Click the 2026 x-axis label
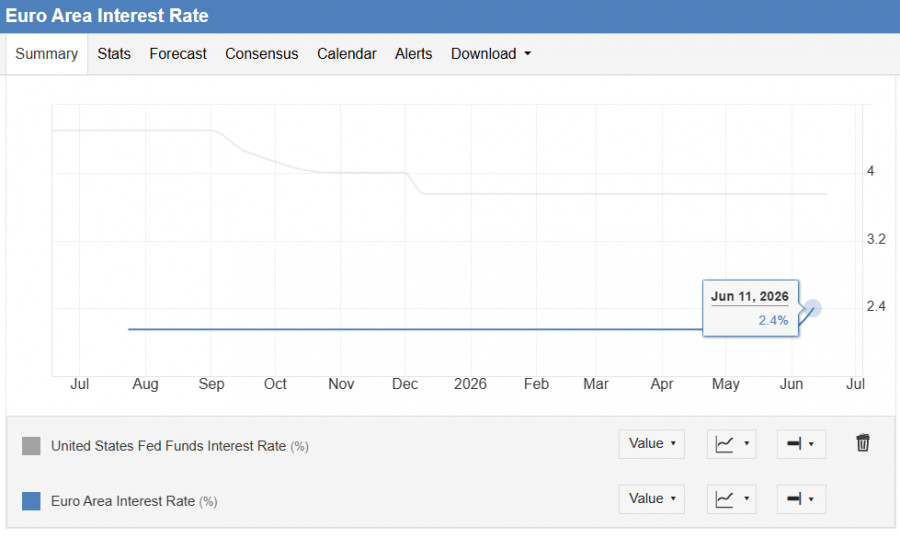The width and height of the screenshot is (900, 538). (x=470, y=384)
